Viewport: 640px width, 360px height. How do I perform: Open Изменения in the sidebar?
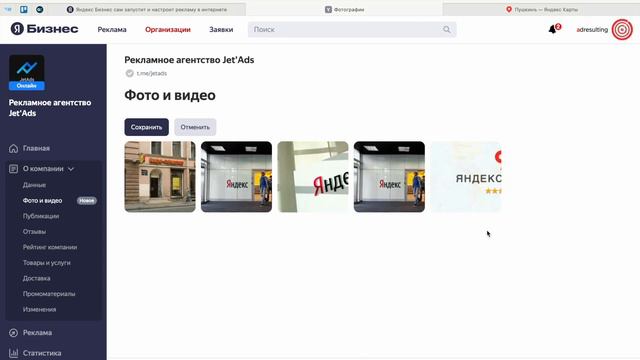click(x=39, y=309)
